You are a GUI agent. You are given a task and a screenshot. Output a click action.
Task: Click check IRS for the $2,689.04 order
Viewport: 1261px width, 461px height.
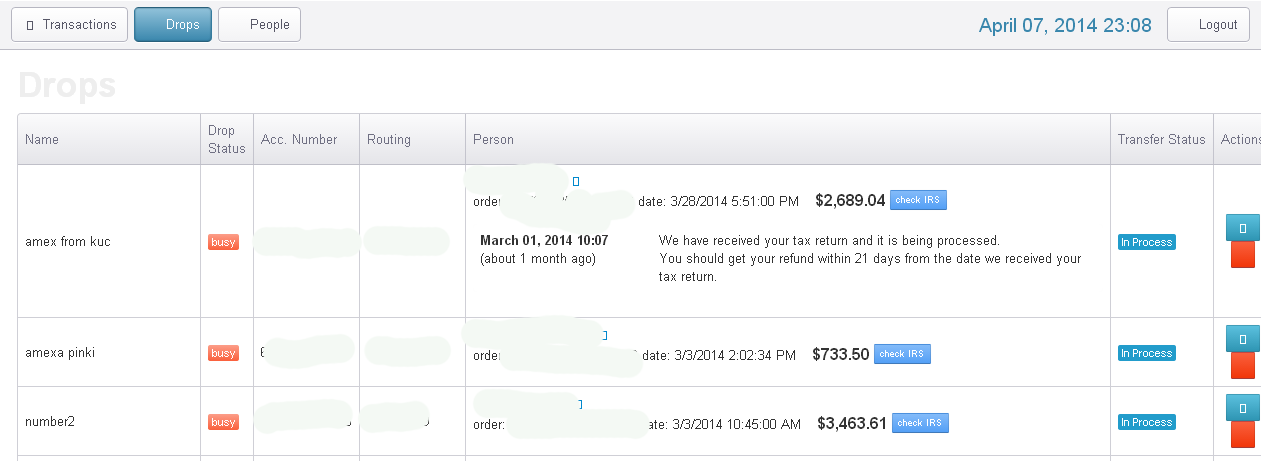click(x=918, y=200)
